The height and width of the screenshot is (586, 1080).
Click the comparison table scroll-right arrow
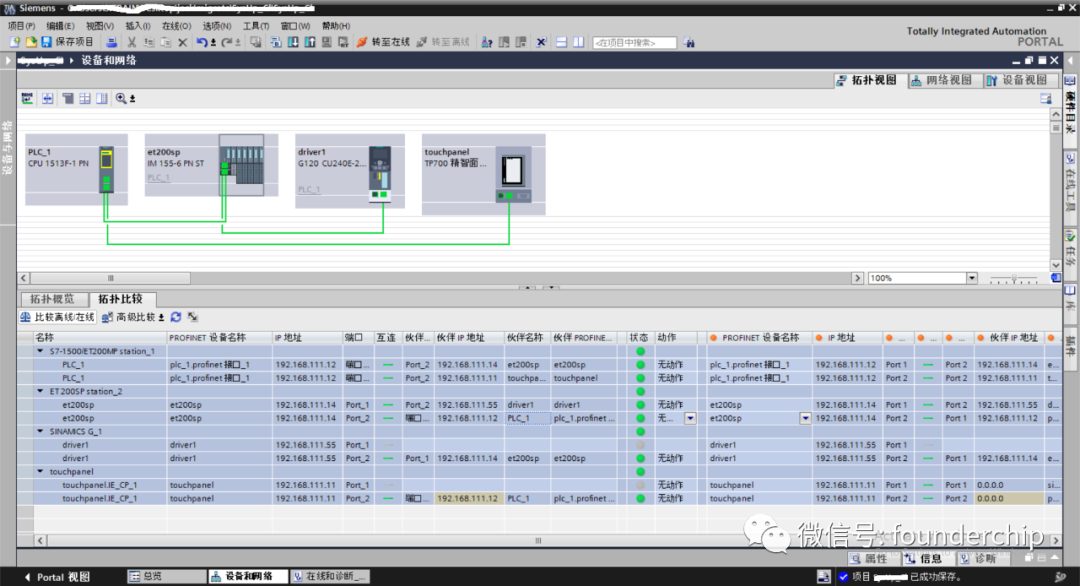pyautogui.click(x=1055, y=541)
